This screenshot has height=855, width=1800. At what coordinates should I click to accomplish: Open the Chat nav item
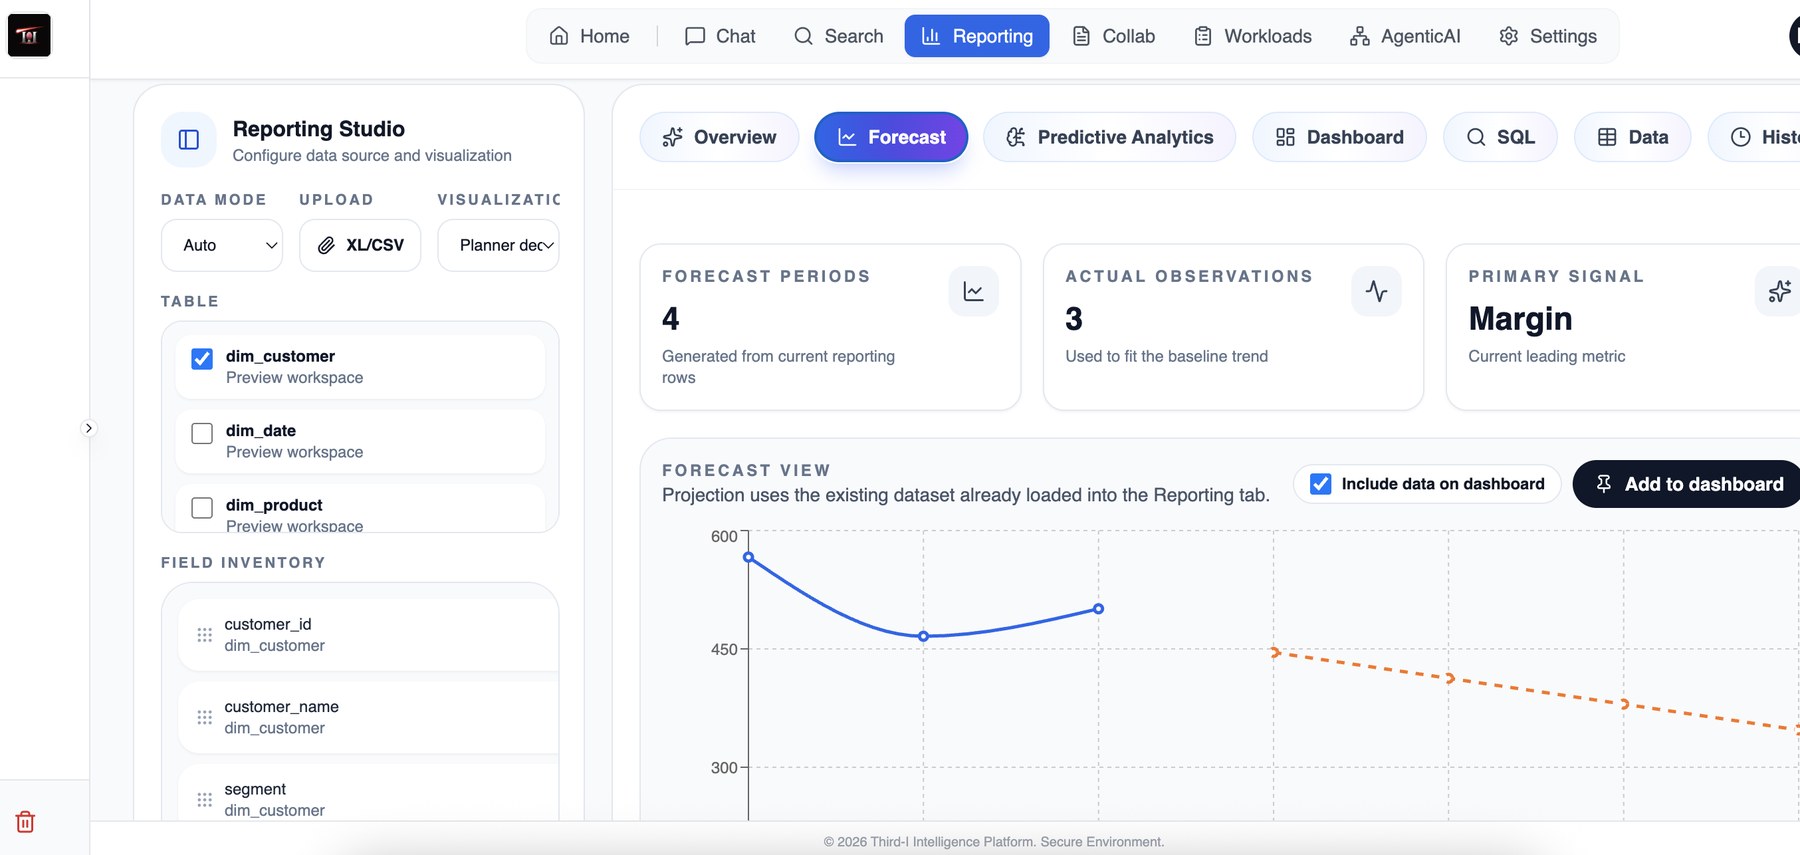pyautogui.click(x=720, y=36)
